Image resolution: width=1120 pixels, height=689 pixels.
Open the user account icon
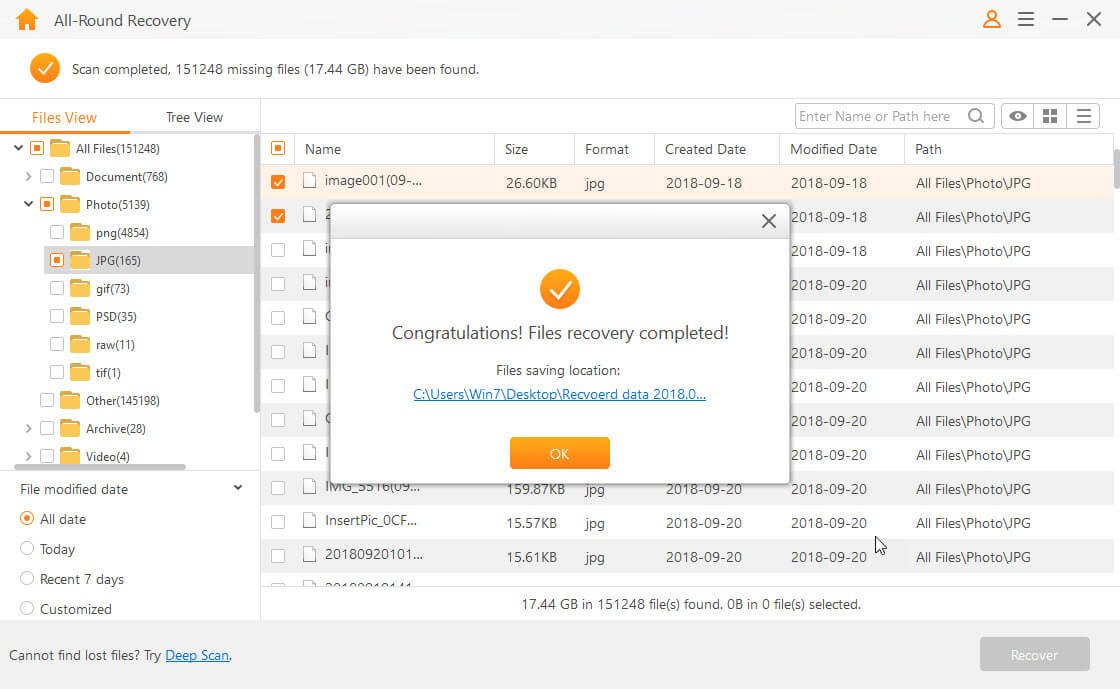click(991, 19)
